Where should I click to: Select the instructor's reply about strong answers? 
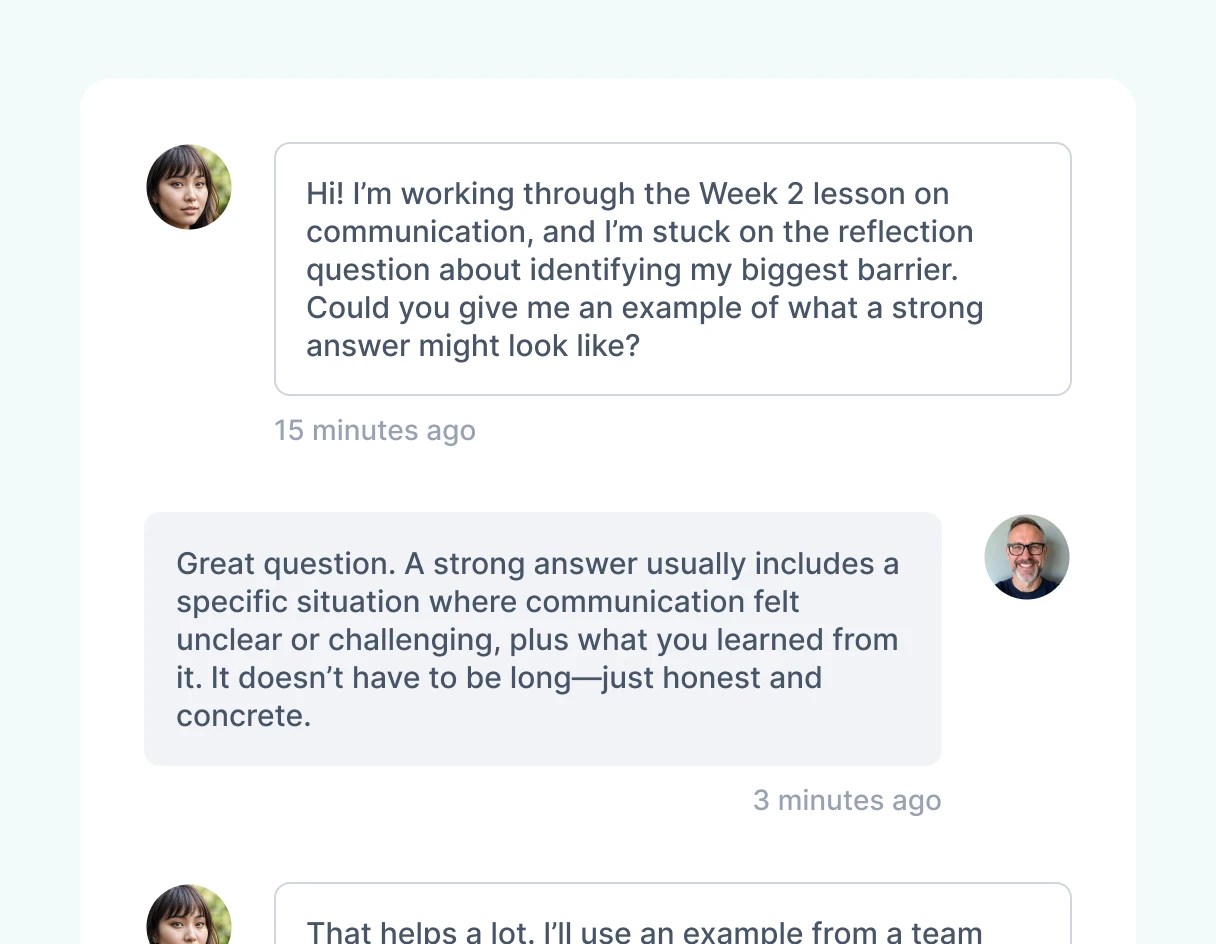pos(542,639)
